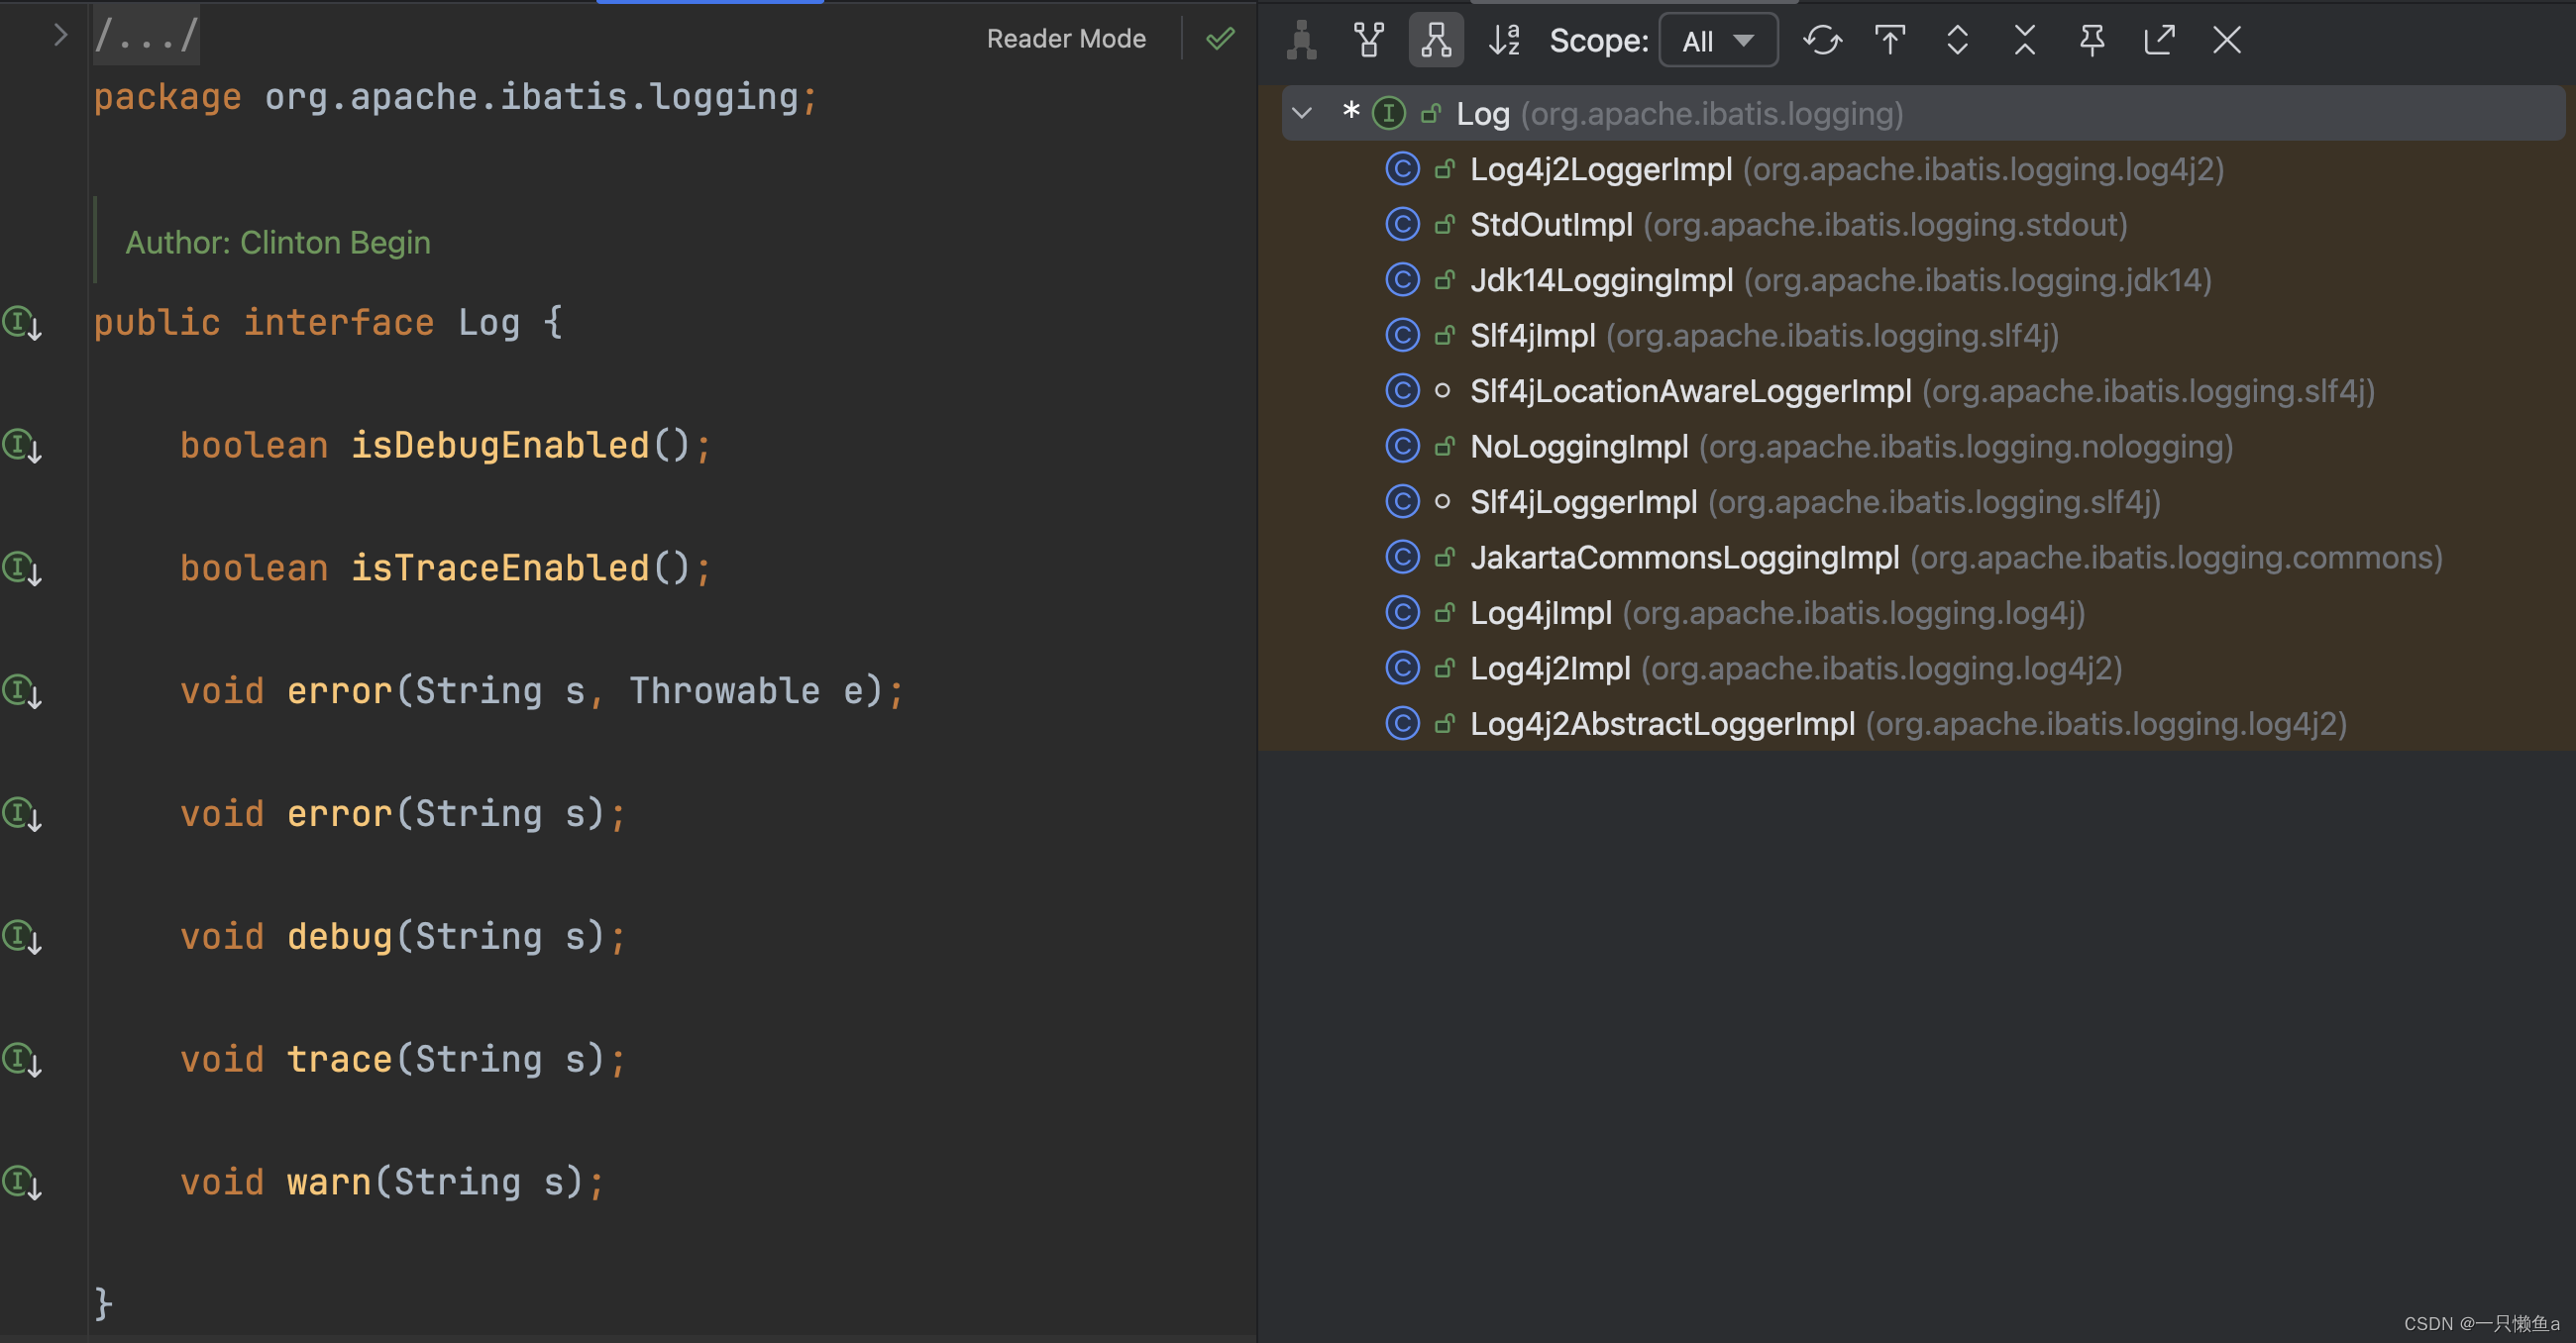2576x1343 pixels.
Task: Click the green inspection checkmark
Action: click(x=1219, y=39)
